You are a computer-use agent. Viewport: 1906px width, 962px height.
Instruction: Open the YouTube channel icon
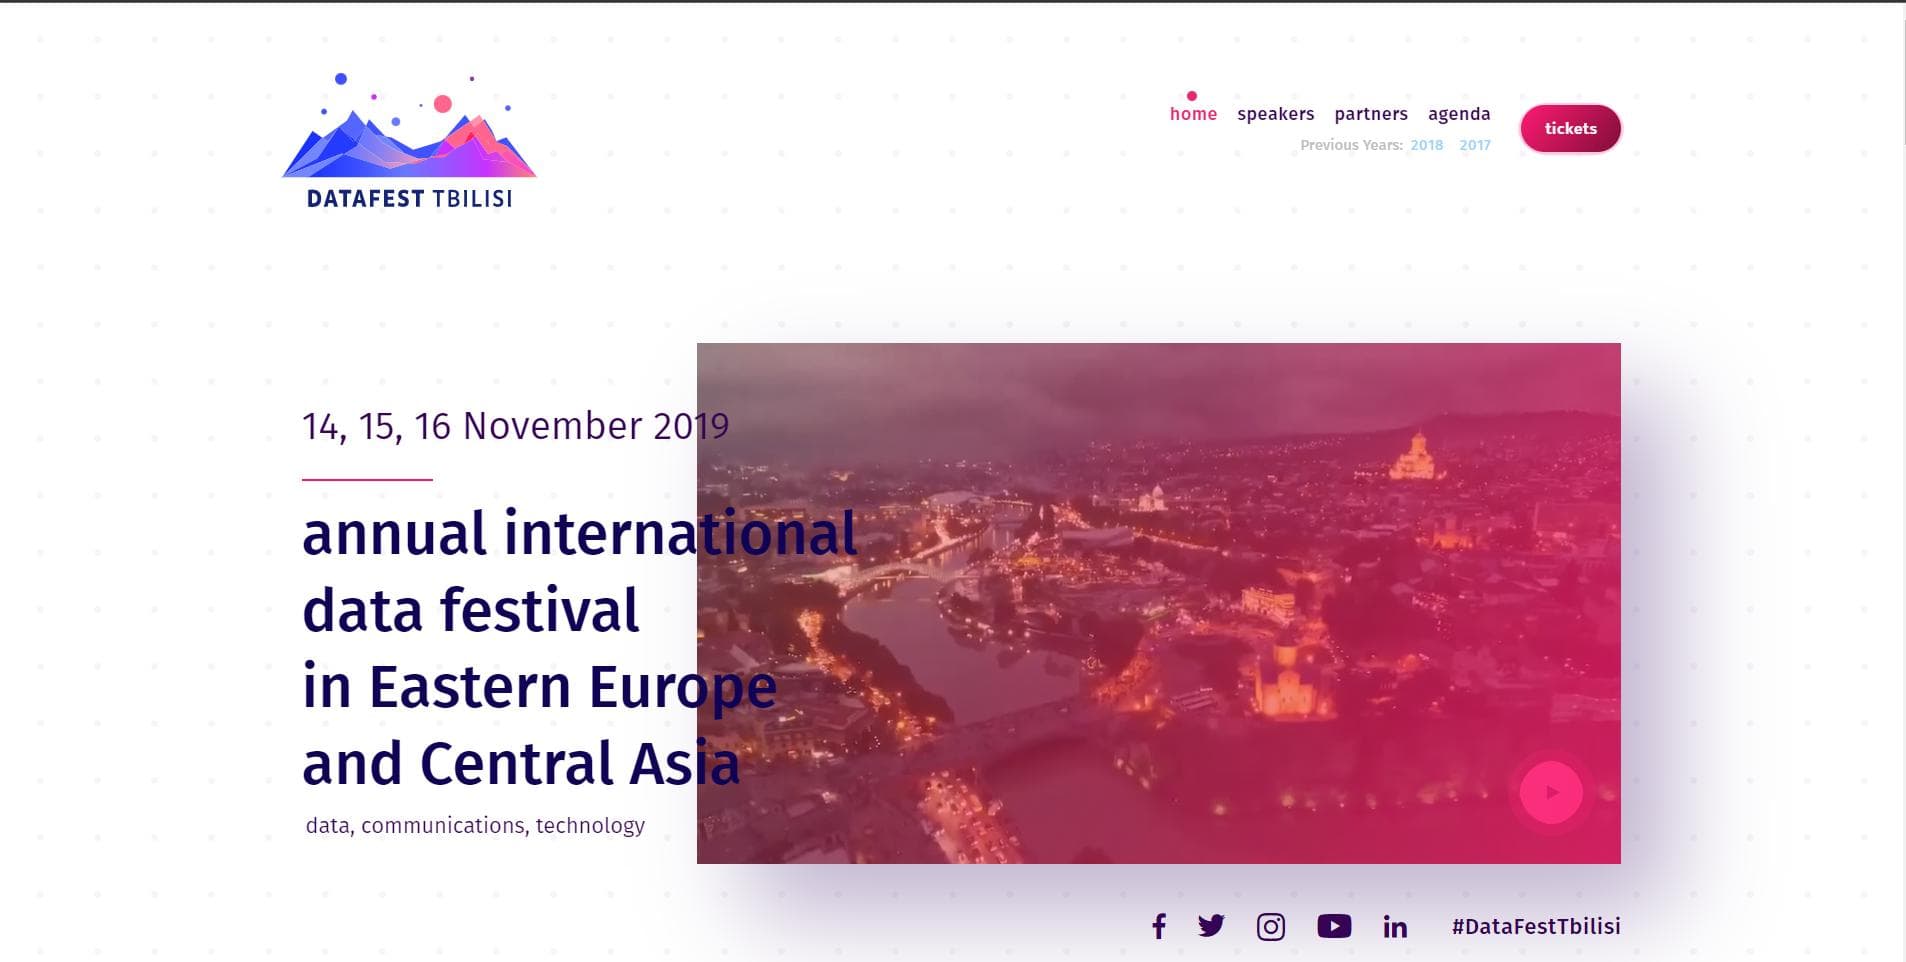tap(1334, 926)
